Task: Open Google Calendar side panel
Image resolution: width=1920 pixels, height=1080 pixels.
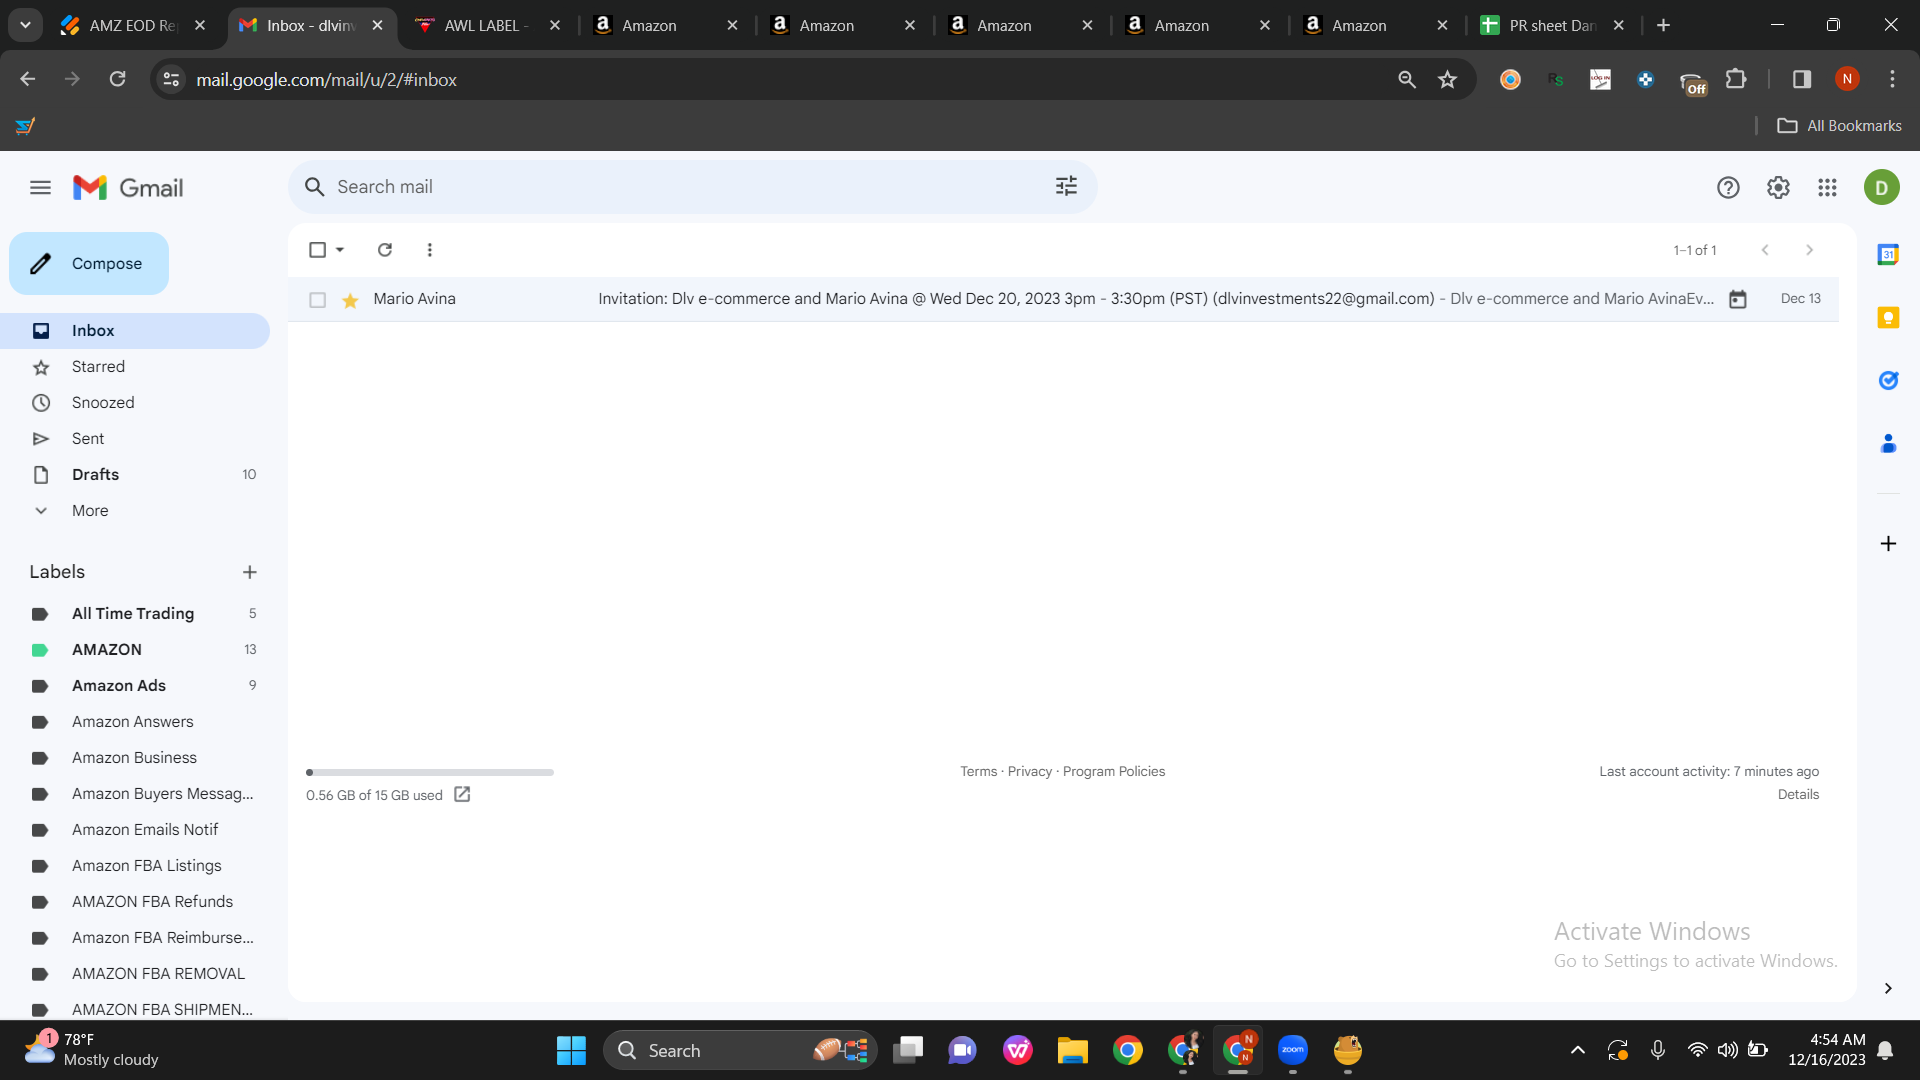Action: click(1888, 255)
